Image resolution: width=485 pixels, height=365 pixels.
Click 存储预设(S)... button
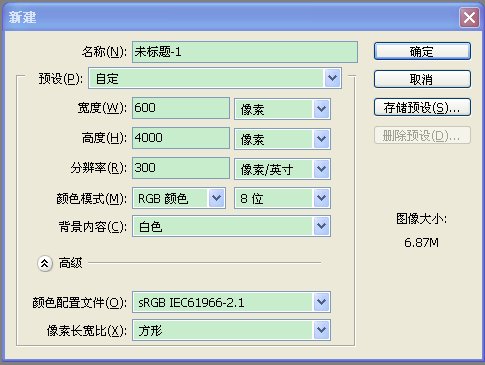[x=422, y=107]
